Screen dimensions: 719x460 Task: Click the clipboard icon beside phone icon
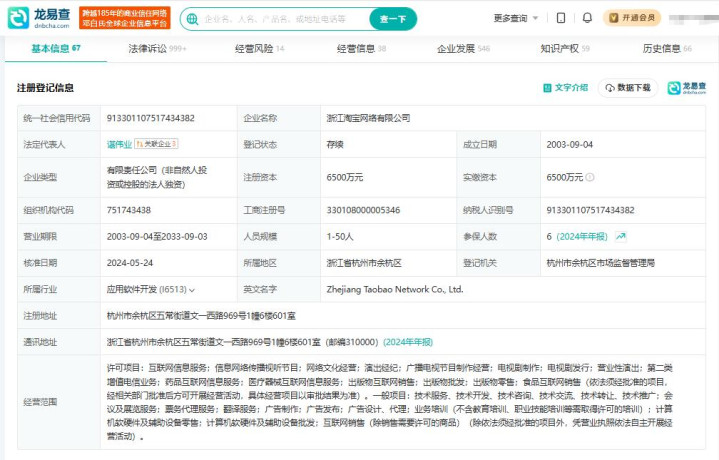[x=587, y=18]
